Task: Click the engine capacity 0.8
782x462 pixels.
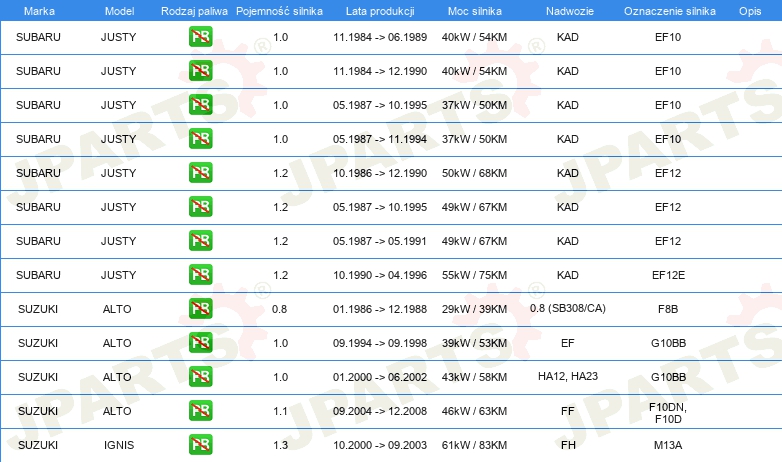Action: tap(279, 309)
